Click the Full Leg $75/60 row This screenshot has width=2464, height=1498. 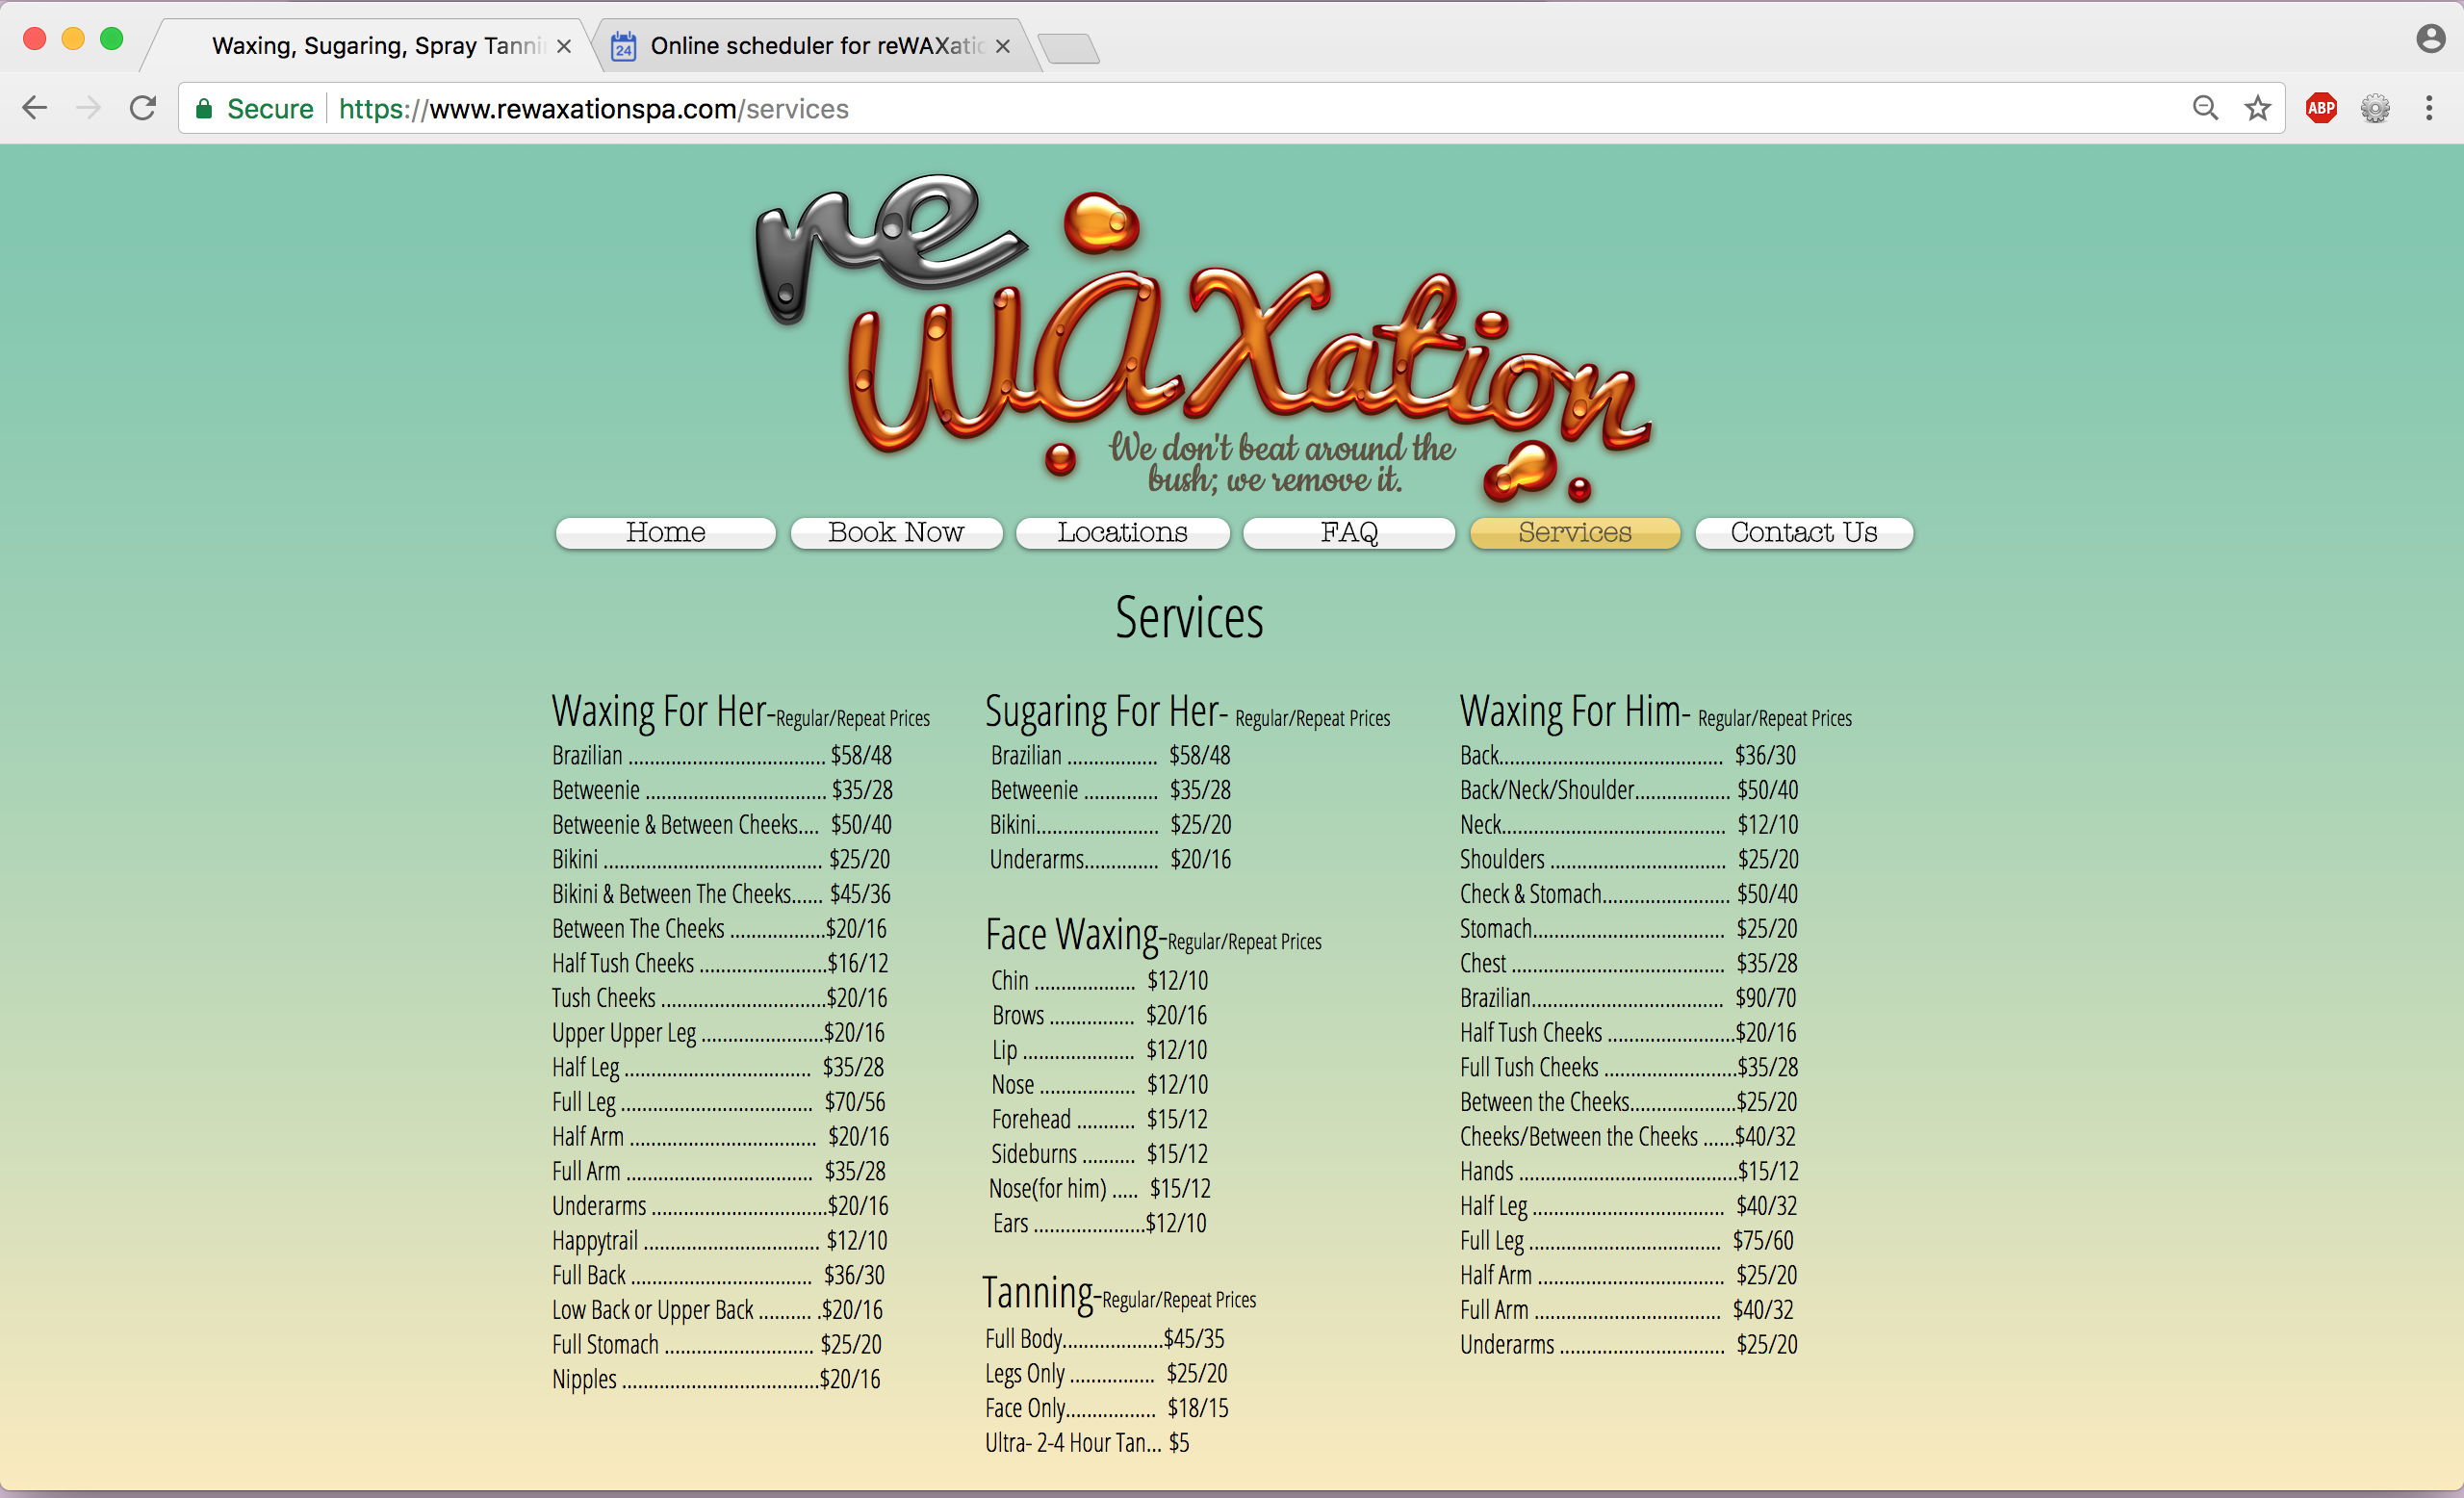point(1627,1241)
